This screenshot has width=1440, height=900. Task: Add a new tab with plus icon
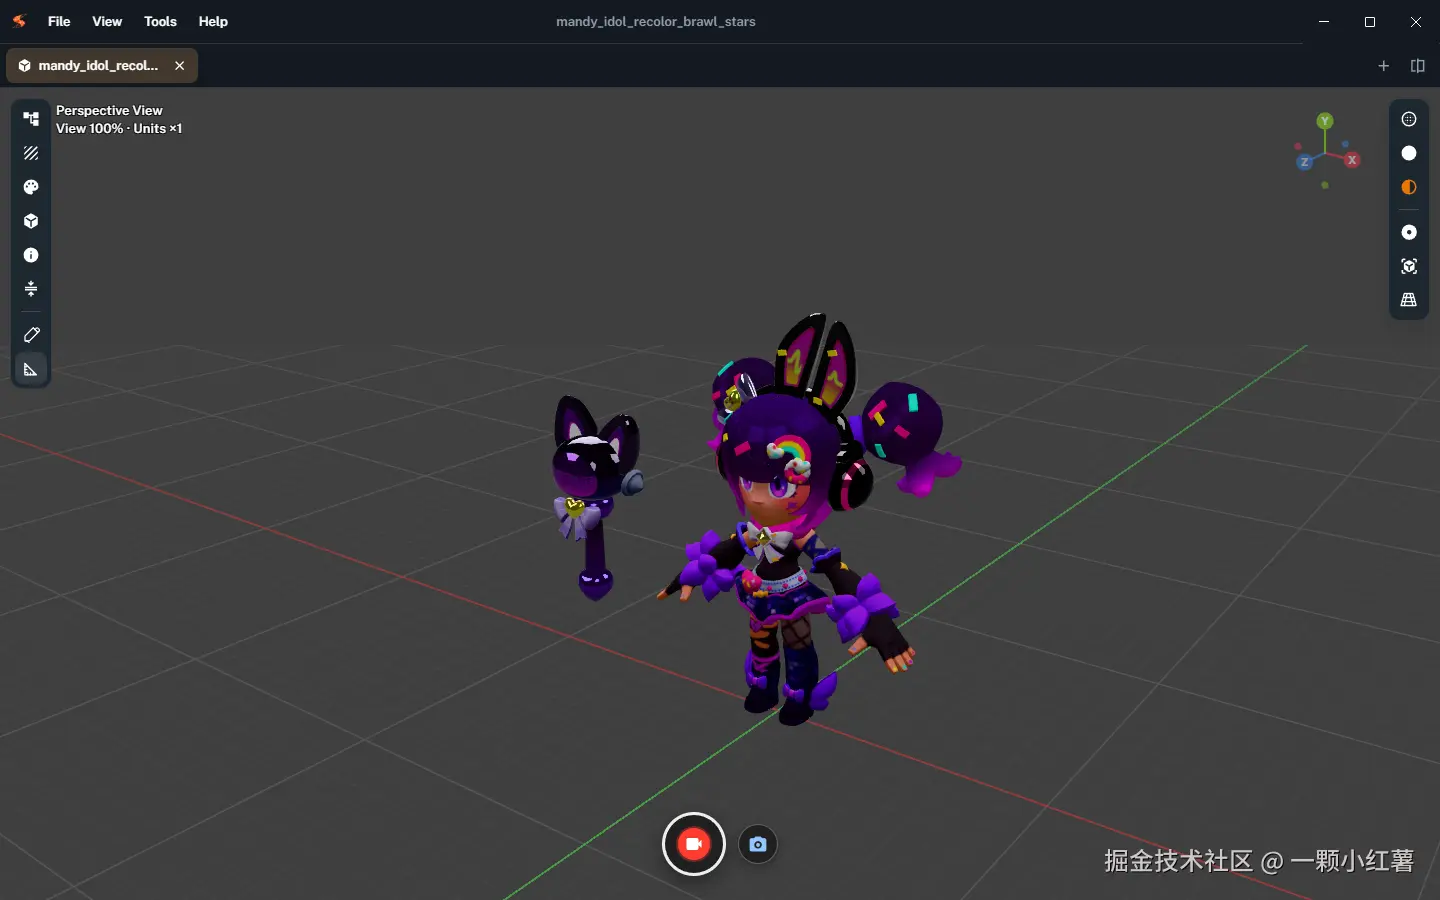coord(1384,66)
